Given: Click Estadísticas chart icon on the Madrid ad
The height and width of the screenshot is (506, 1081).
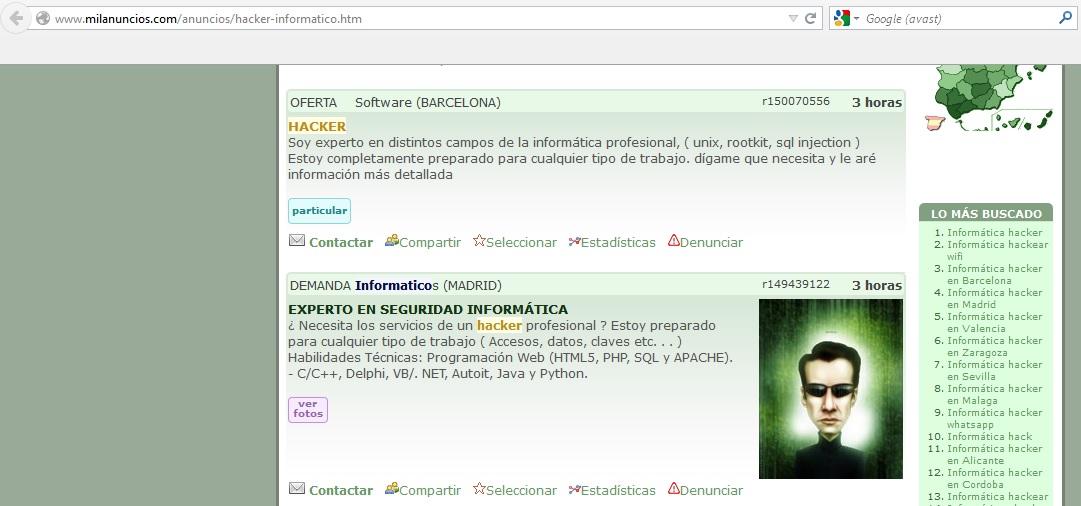Looking at the screenshot, I should (x=575, y=489).
